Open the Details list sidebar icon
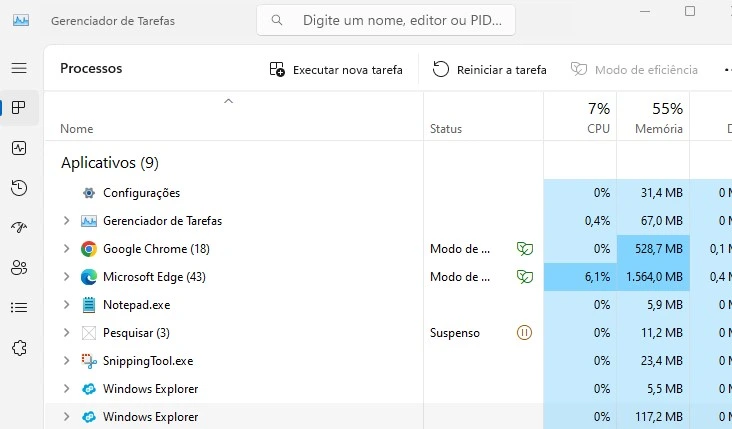This screenshot has height=429, width=732. pyautogui.click(x=19, y=308)
